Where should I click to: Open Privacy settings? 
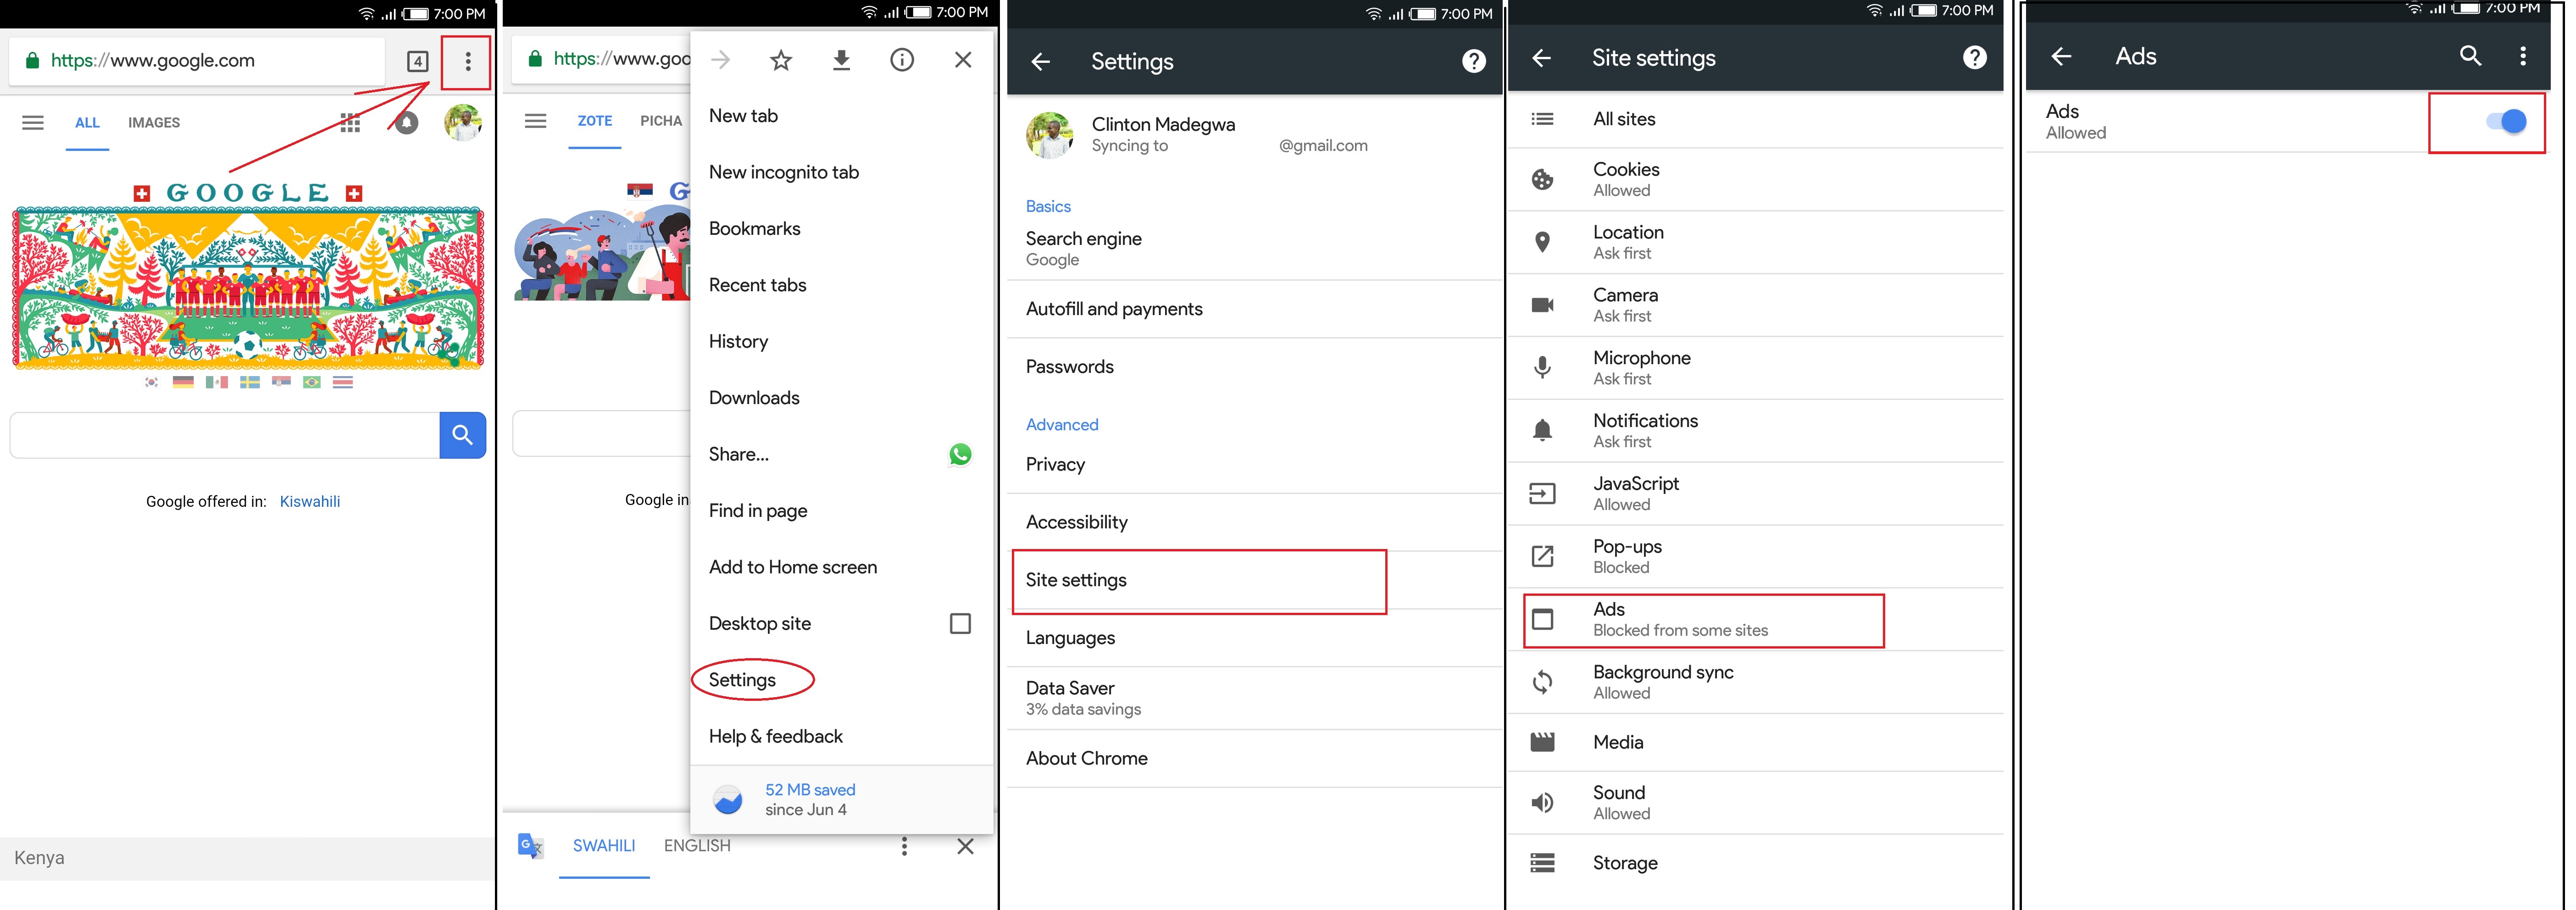click(1254, 465)
